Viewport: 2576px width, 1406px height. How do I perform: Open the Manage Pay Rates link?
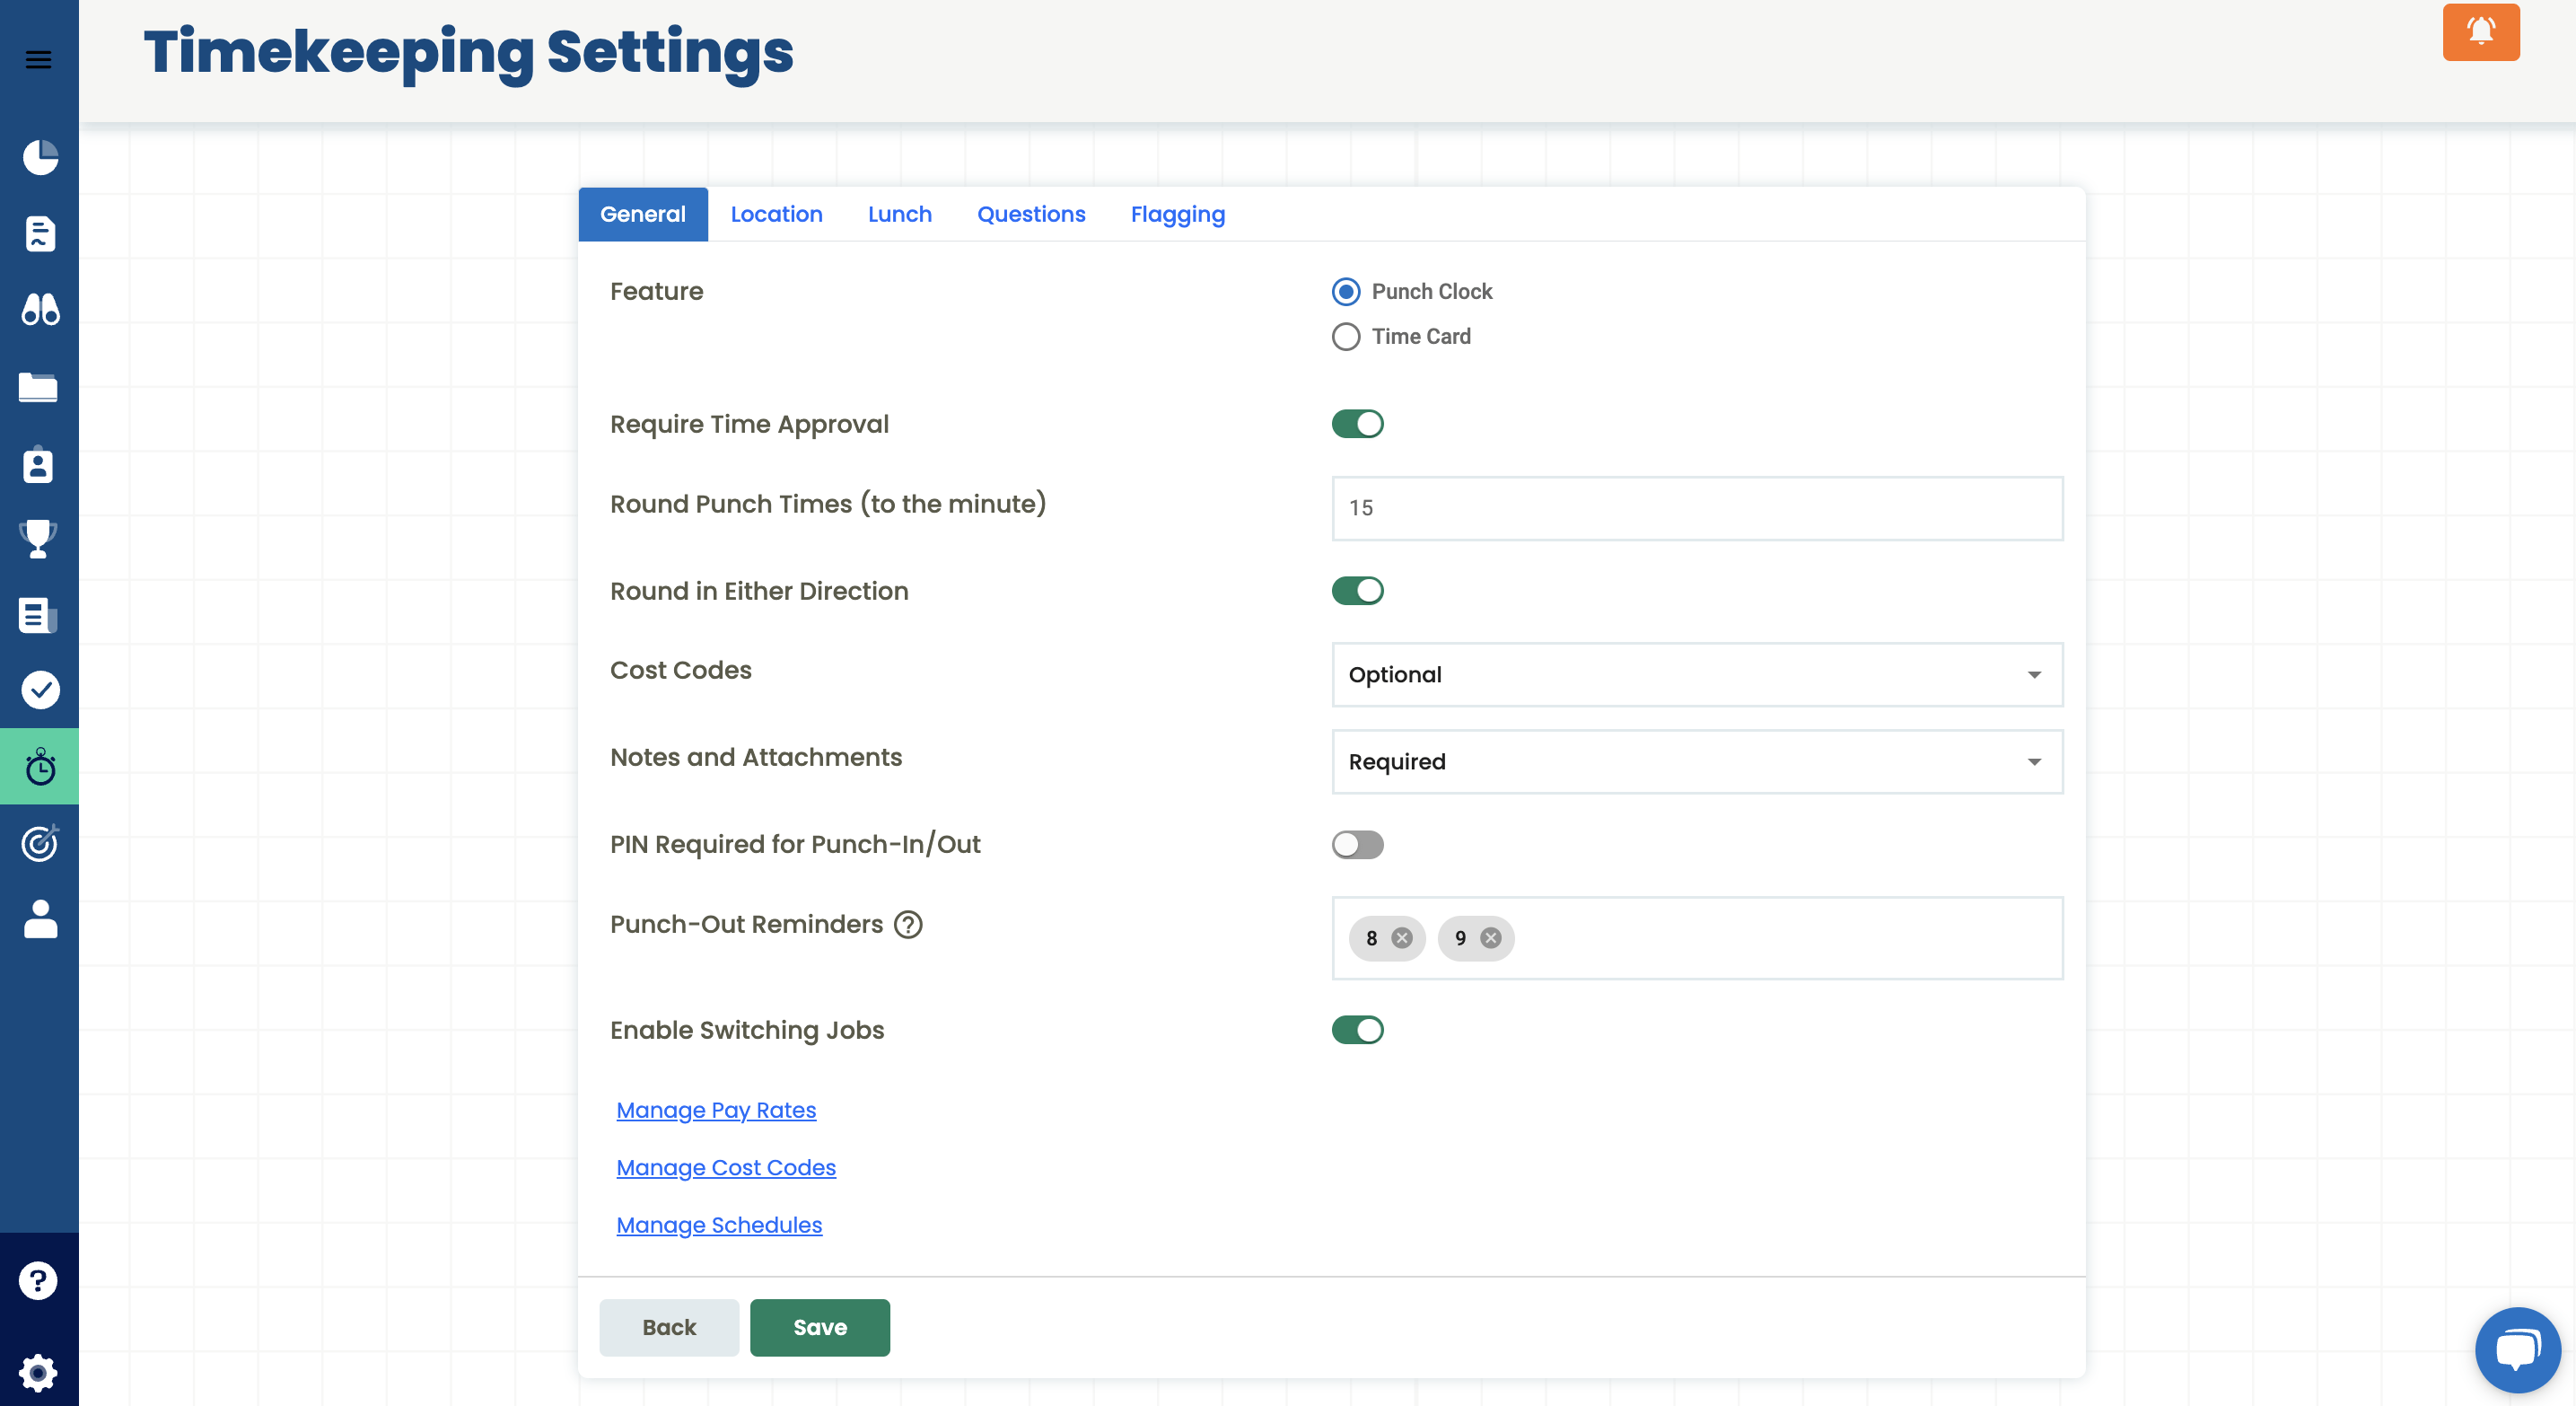[x=716, y=1110]
